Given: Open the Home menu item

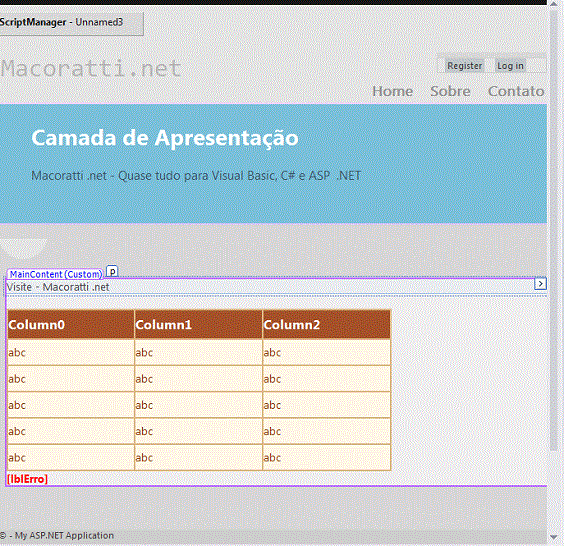Looking at the screenshot, I should pos(392,91).
